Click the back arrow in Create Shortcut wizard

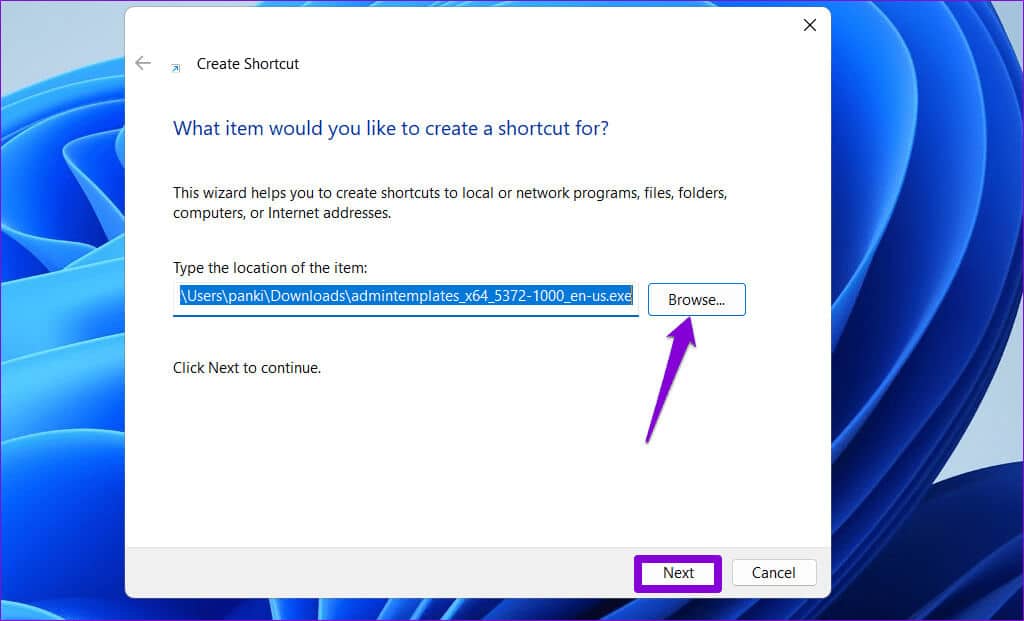tap(142, 63)
